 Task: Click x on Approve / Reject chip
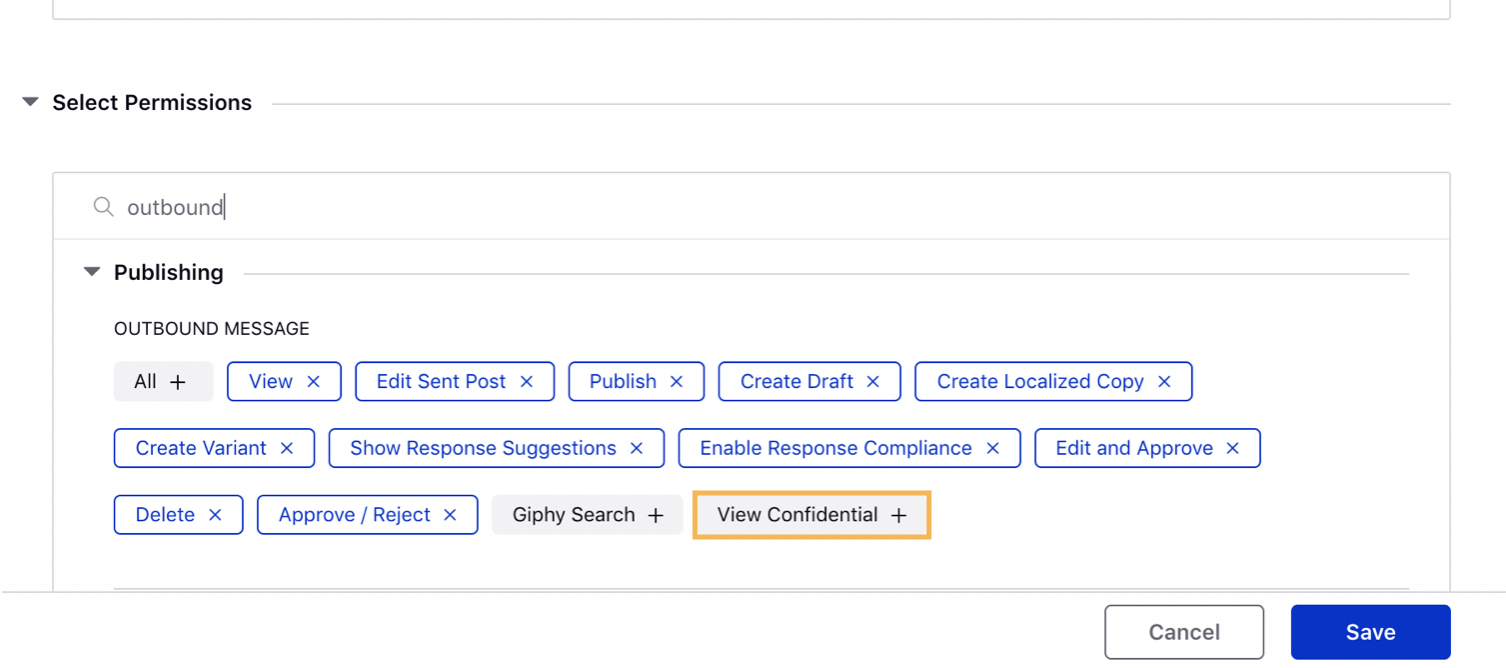click(450, 515)
